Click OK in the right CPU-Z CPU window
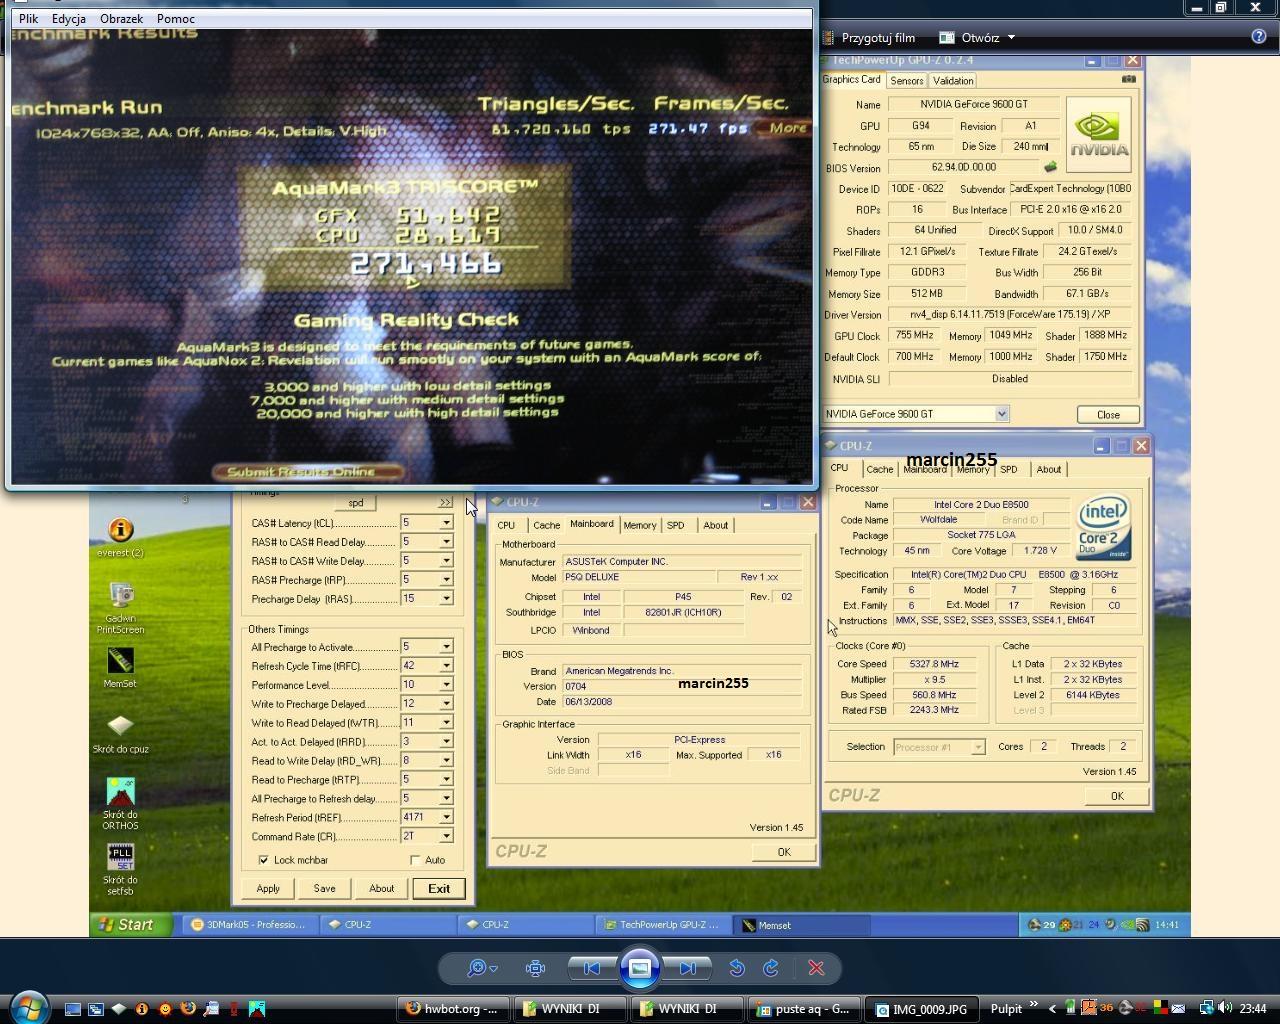Screen dimensions: 1280x1024 [1117, 796]
